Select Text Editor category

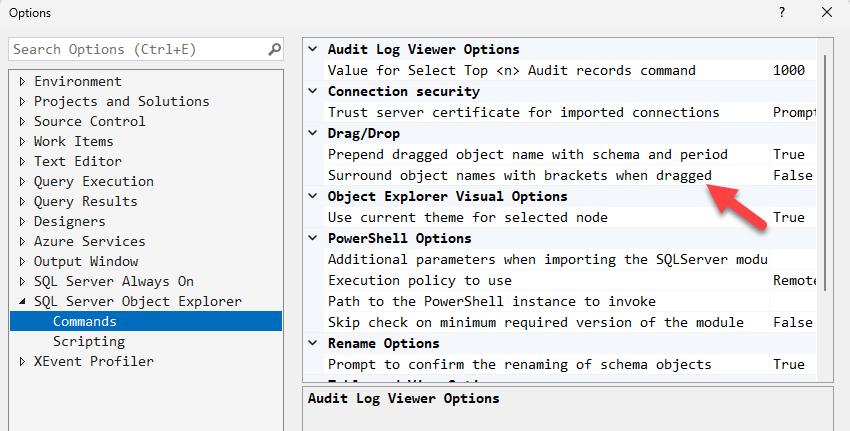78,162
